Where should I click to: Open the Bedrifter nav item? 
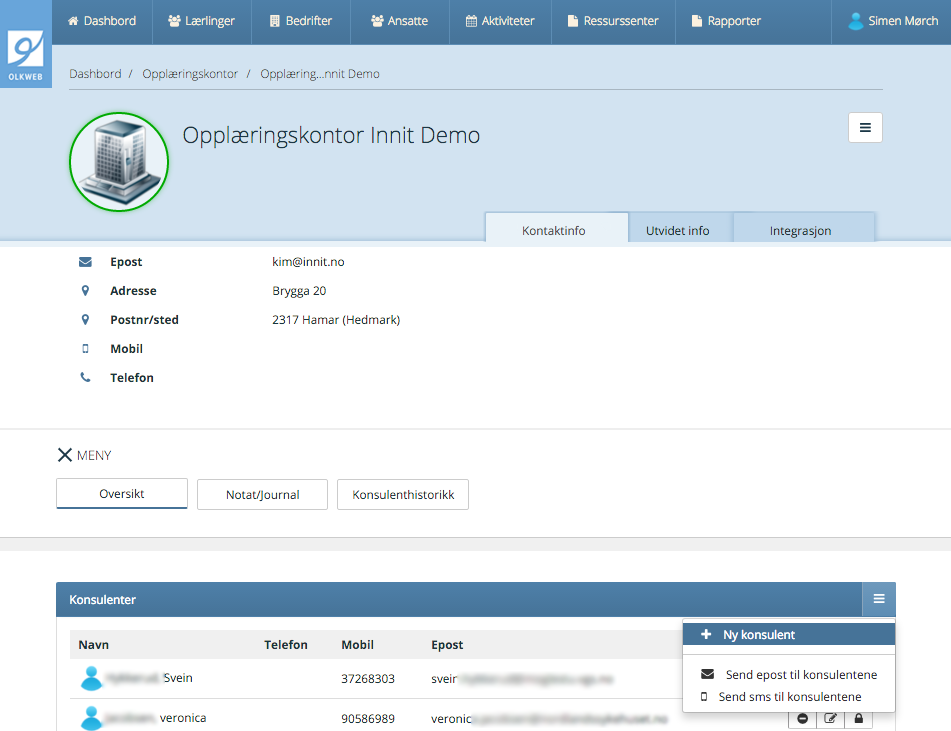pyautogui.click(x=301, y=21)
